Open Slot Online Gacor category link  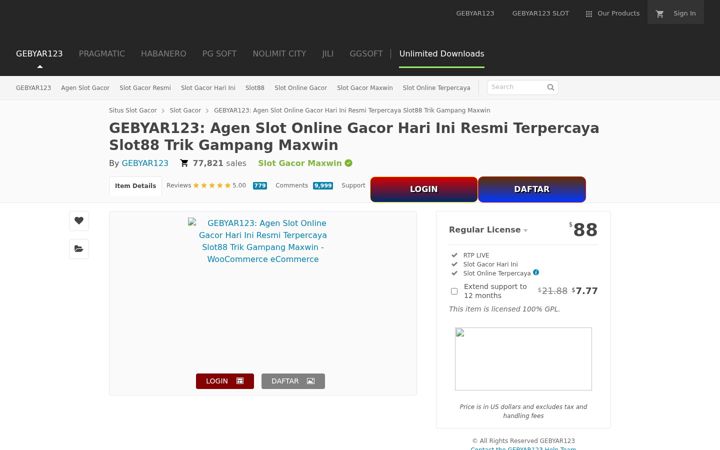pyautogui.click(x=300, y=88)
